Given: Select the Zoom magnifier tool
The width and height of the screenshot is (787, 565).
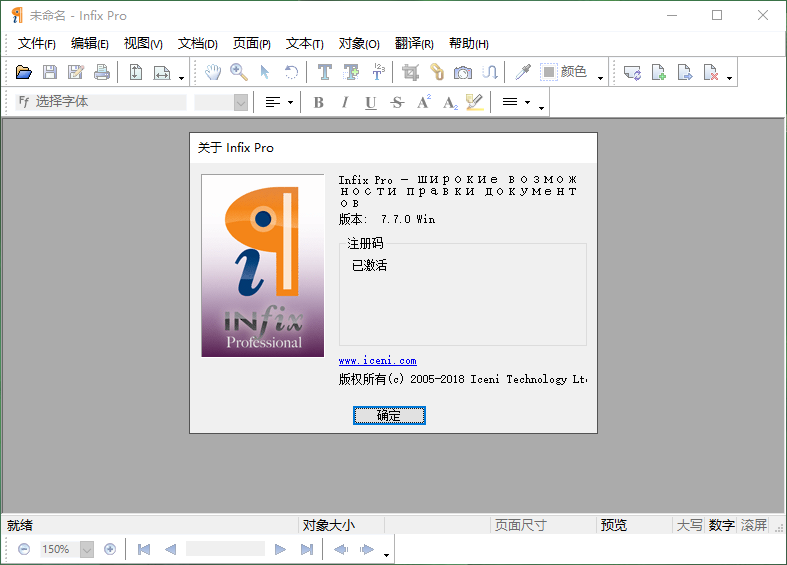Looking at the screenshot, I should (x=239, y=72).
